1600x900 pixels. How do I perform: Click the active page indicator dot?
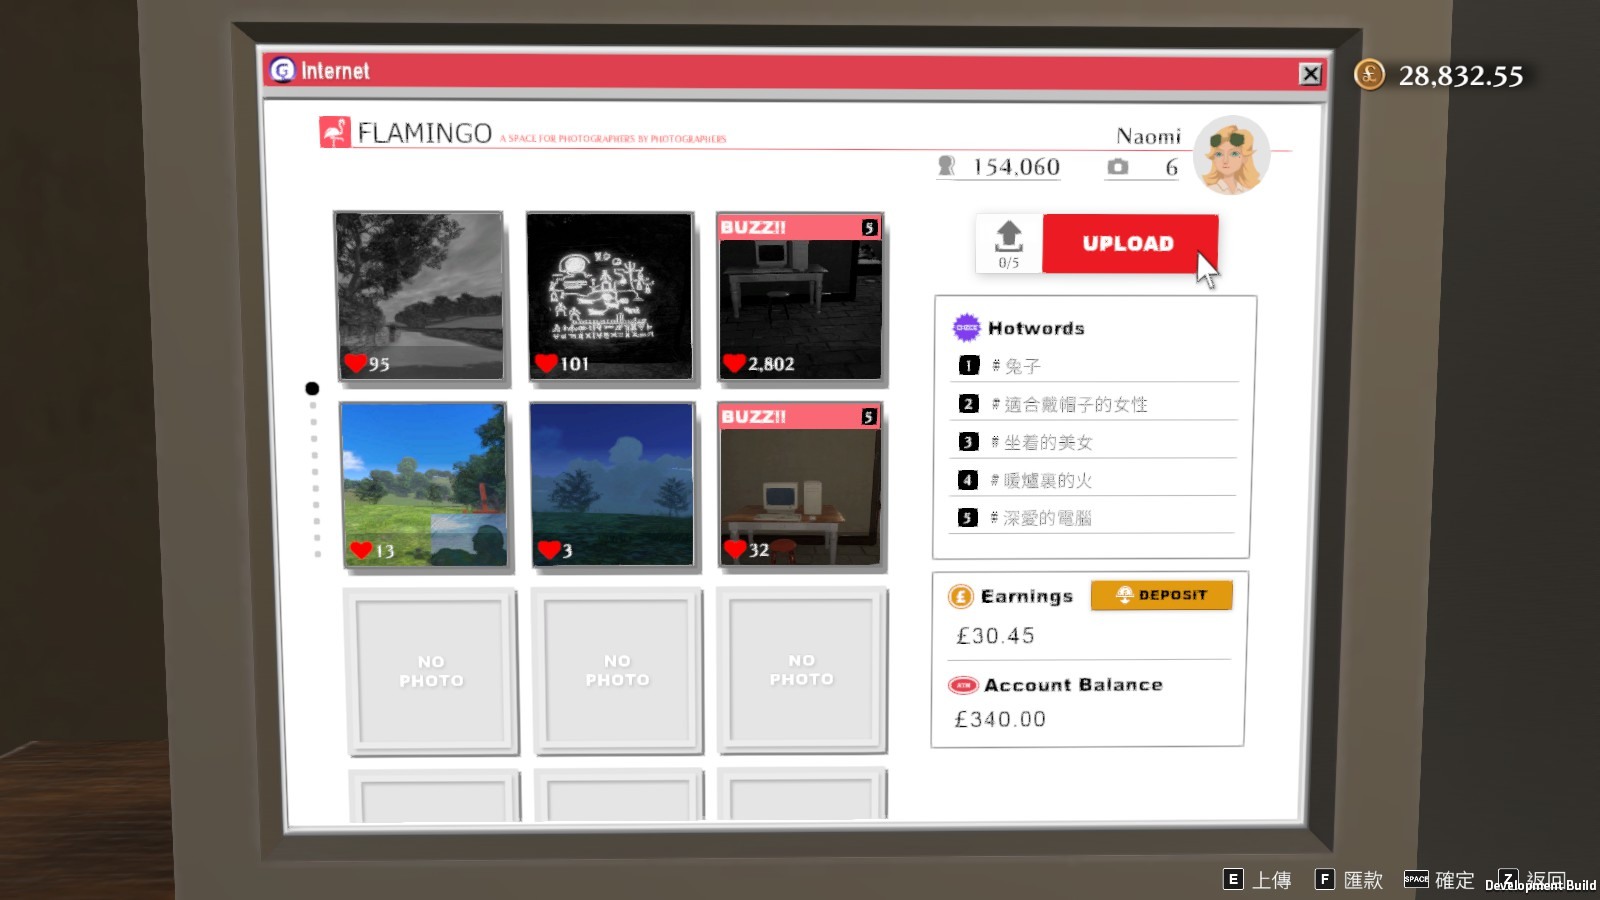point(312,388)
